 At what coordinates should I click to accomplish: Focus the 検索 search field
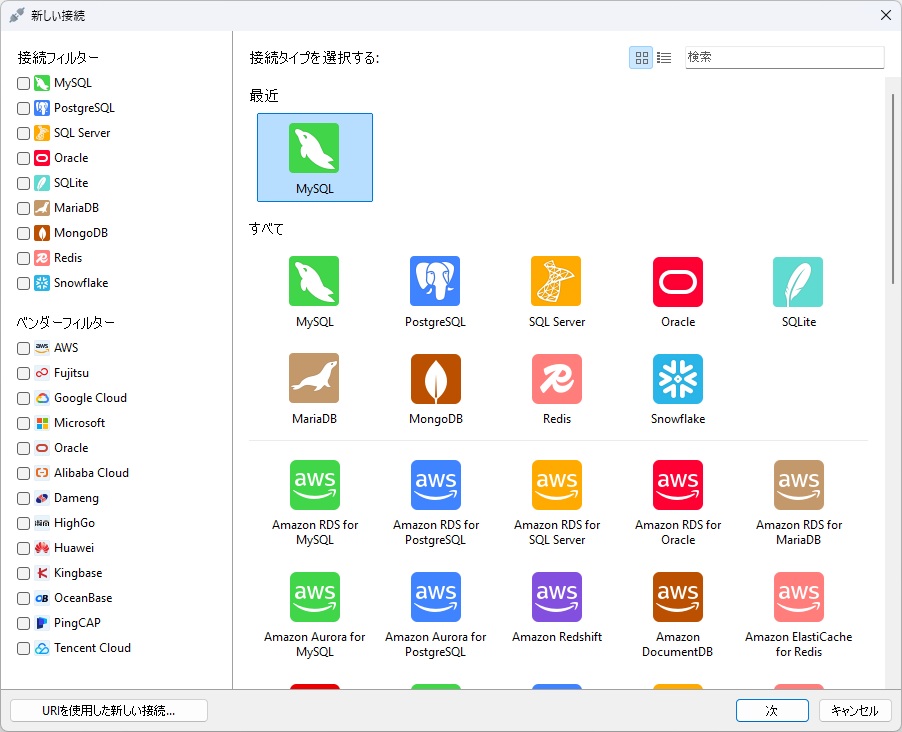[x=784, y=57]
